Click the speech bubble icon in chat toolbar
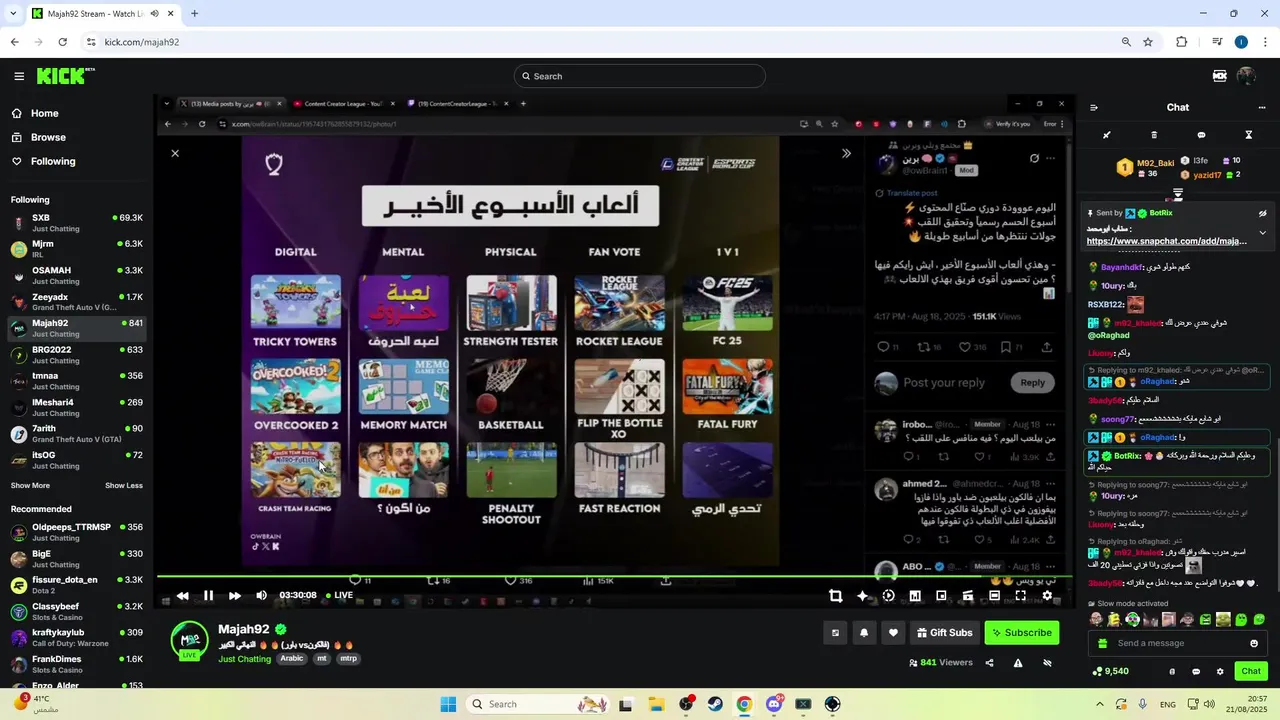This screenshot has height=720, width=1280. point(1201,135)
